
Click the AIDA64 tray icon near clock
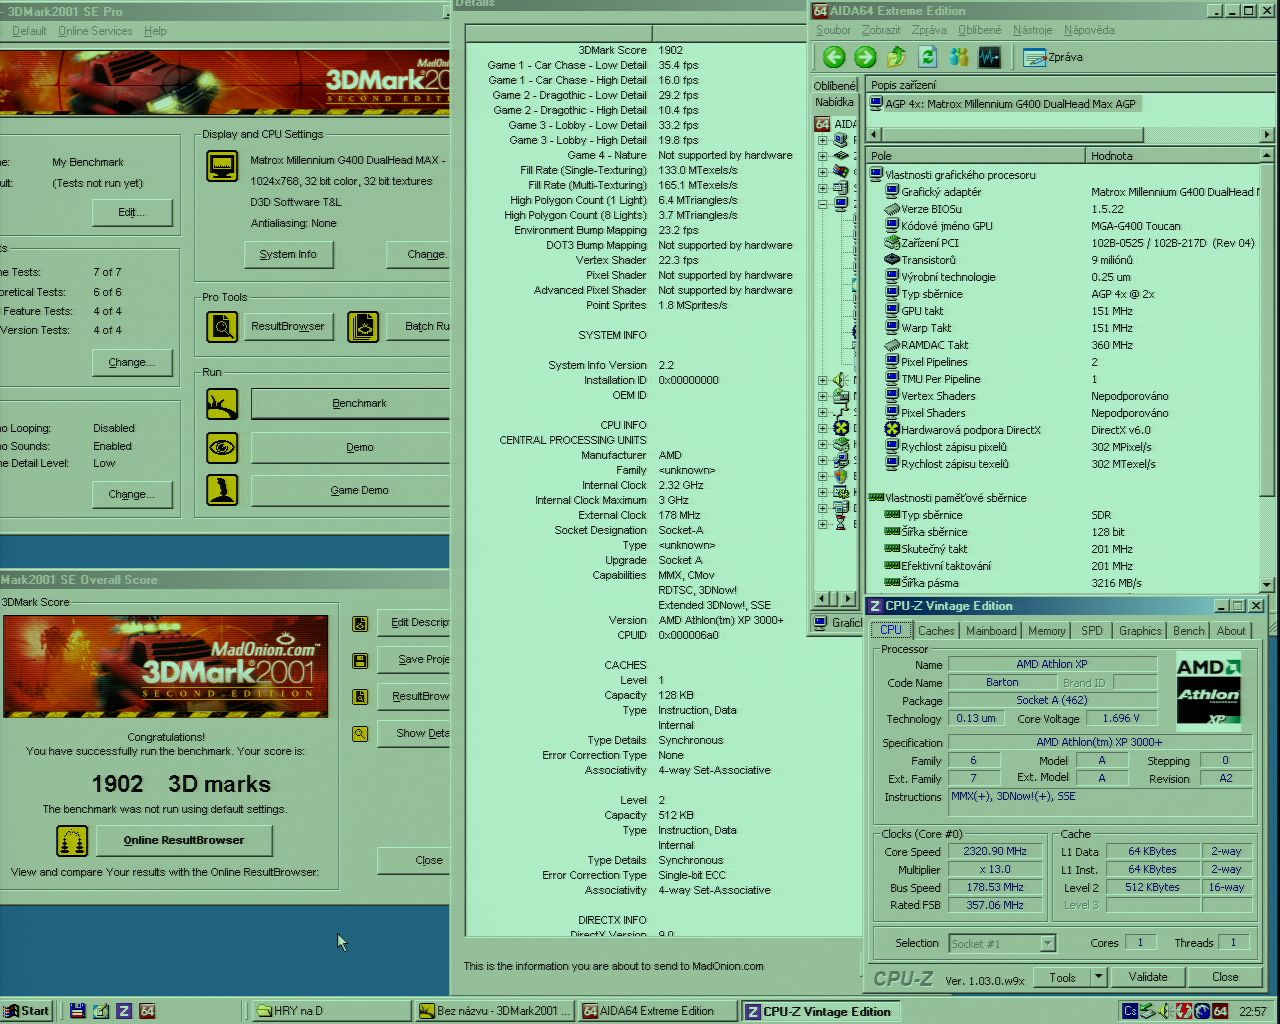coord(1220,1011)
